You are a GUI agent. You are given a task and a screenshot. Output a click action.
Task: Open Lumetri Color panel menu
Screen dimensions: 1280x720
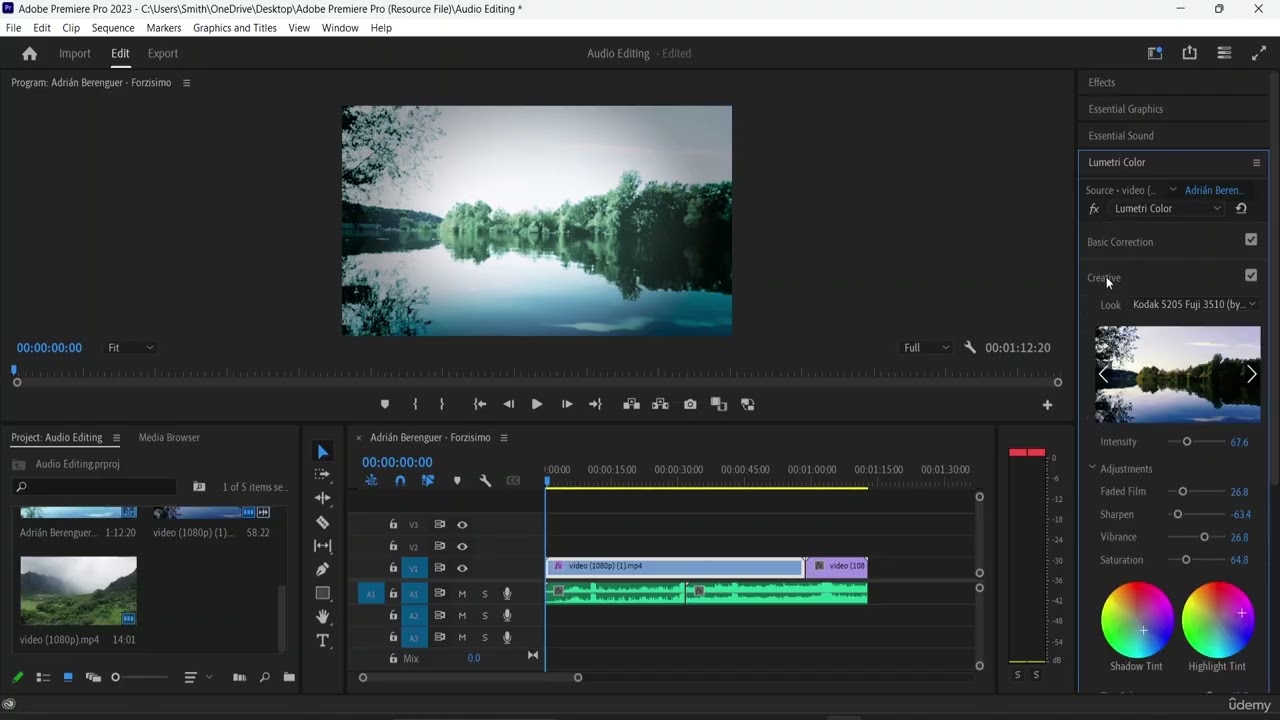tap(1256, 162)
